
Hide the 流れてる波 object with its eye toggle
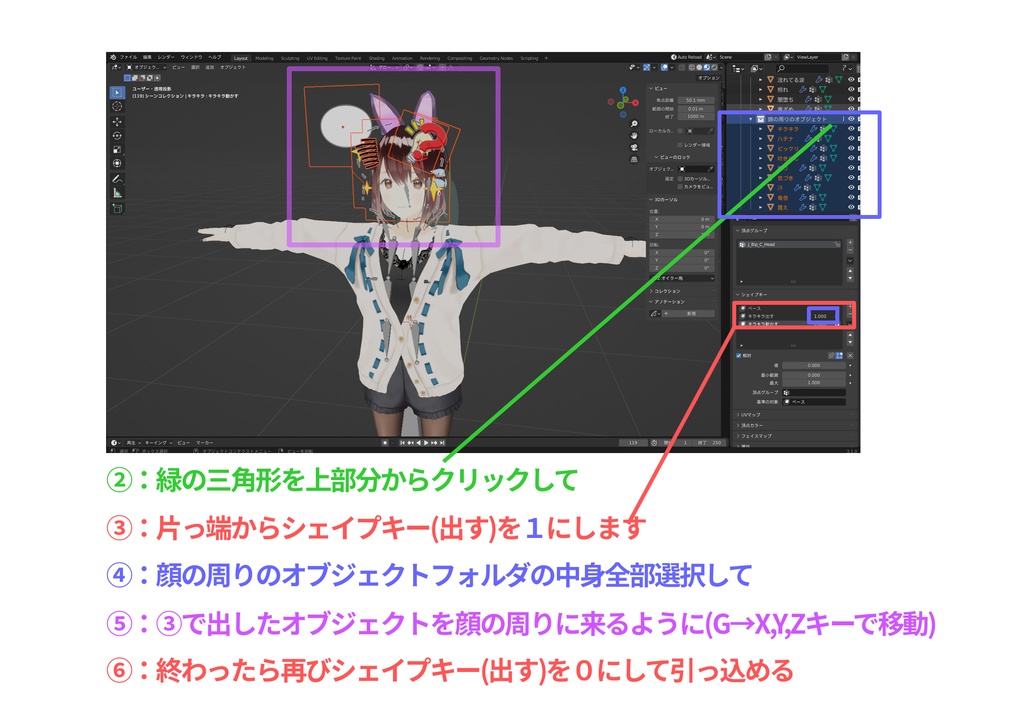[850, 79]
